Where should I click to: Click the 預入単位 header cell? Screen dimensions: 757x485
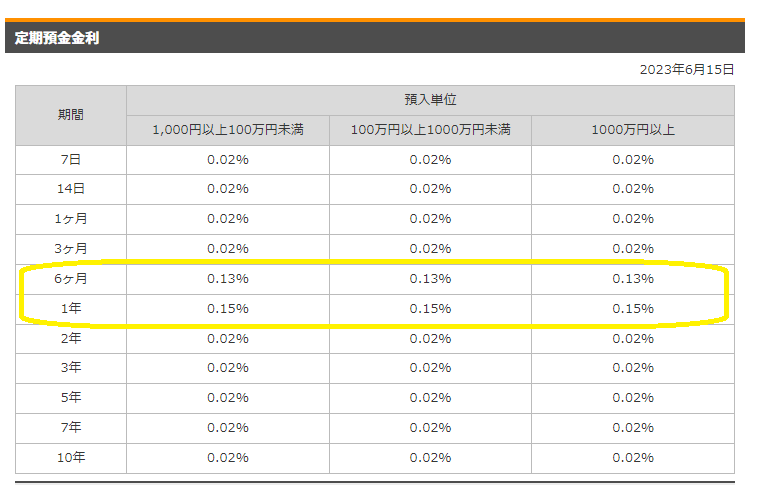(430, 100)
